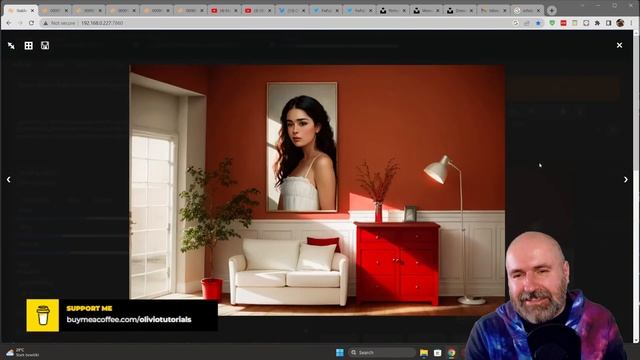Click the taskbar Search box
Viewport: 640px width, 360px height.
(382, 353)
